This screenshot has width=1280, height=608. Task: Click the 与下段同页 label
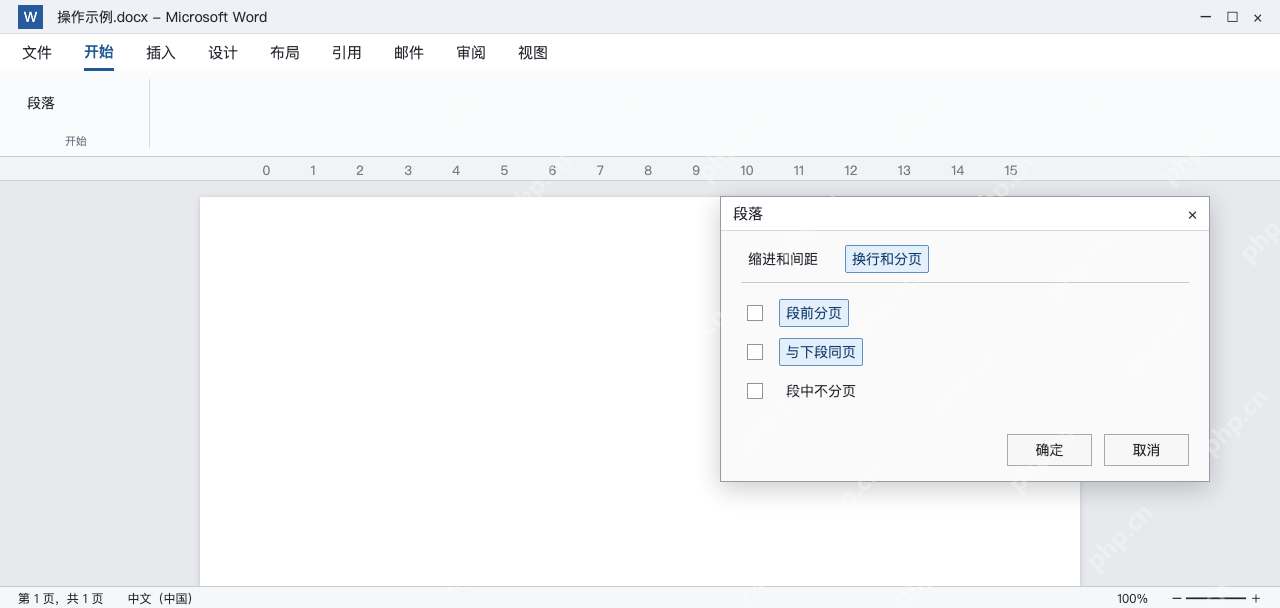coord(821,352)
